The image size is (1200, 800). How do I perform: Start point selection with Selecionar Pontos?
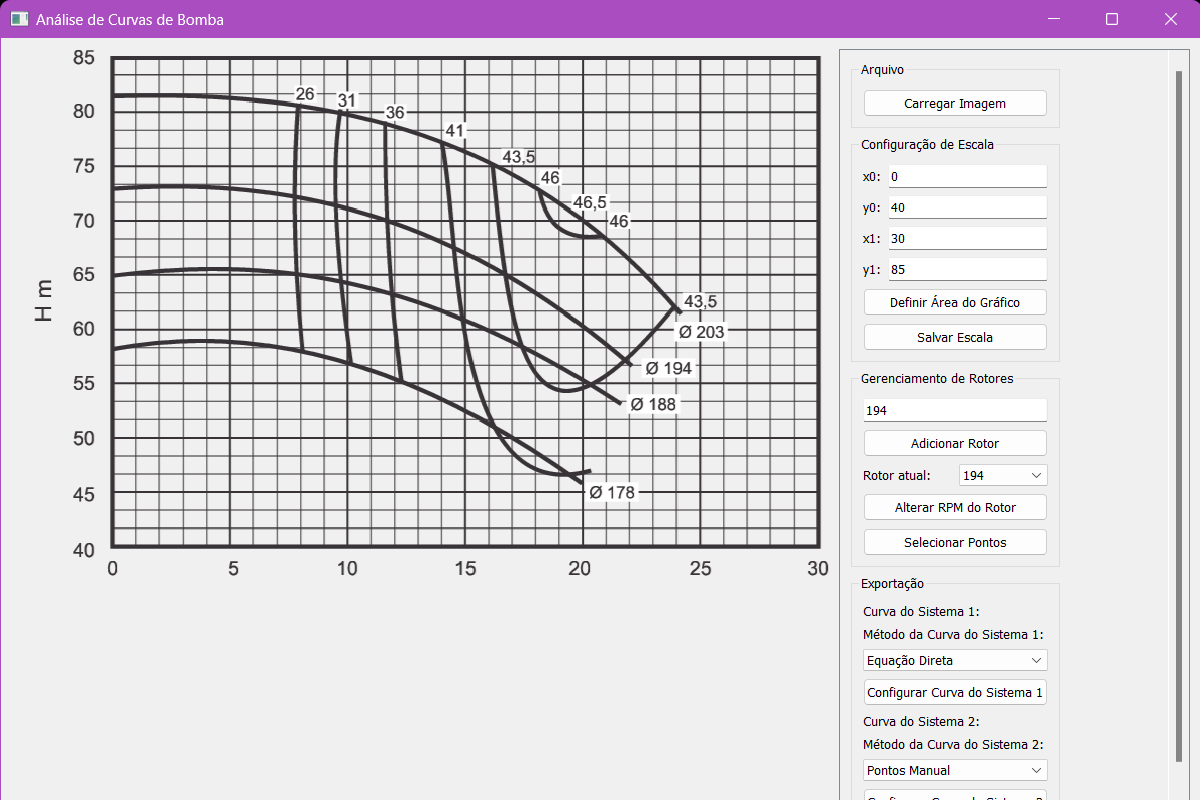[x=955, y=542]
